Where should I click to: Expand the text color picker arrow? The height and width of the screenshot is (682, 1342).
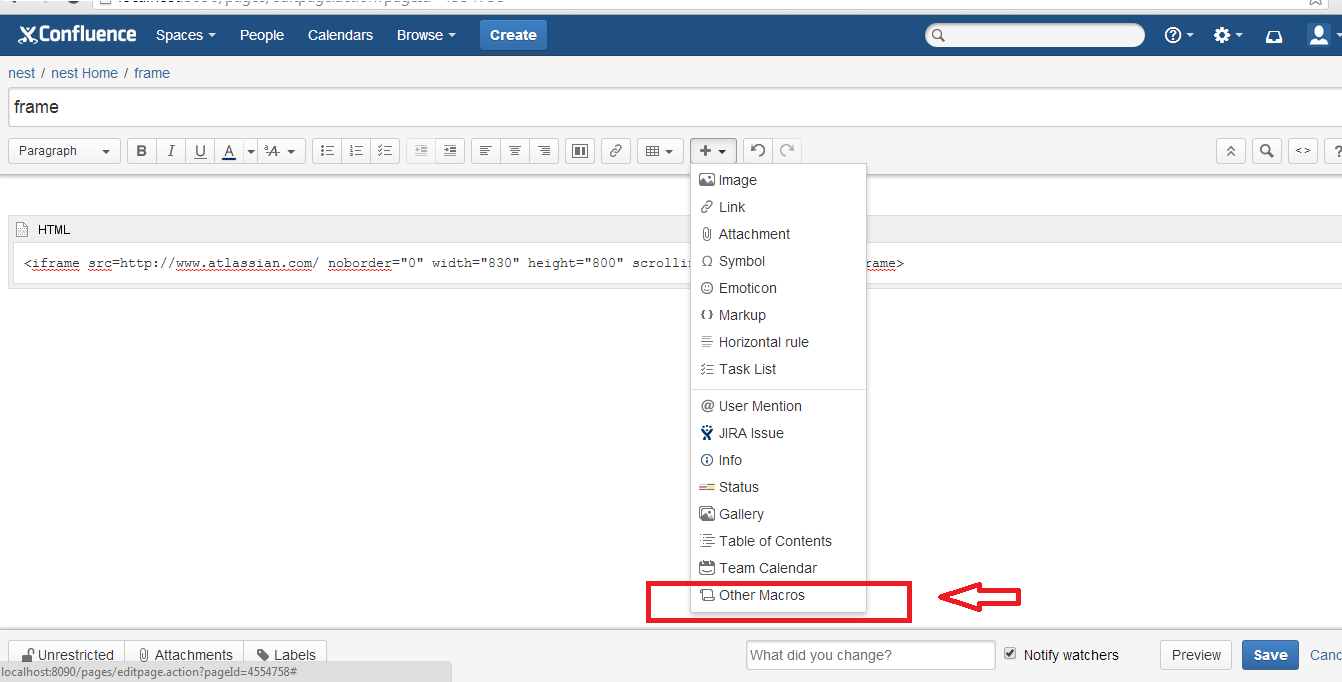pyautogui.click(x=251, y=151)
